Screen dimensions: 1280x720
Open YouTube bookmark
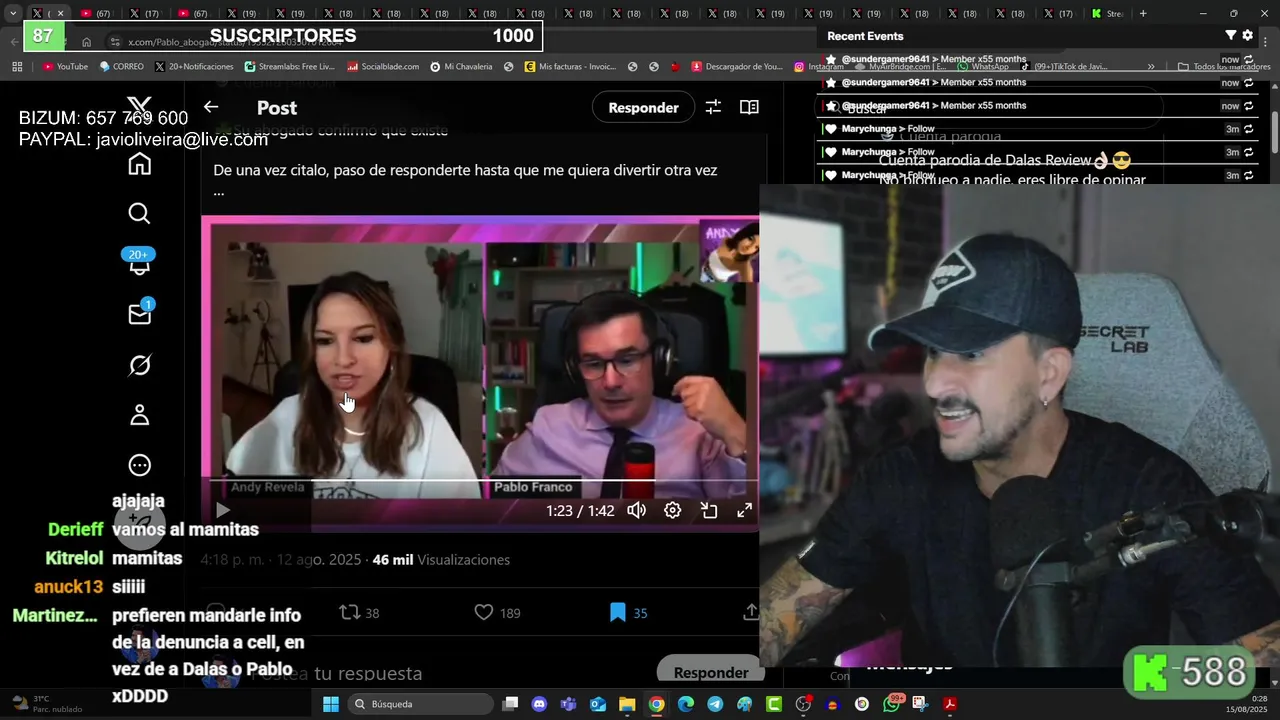point(66,67)
